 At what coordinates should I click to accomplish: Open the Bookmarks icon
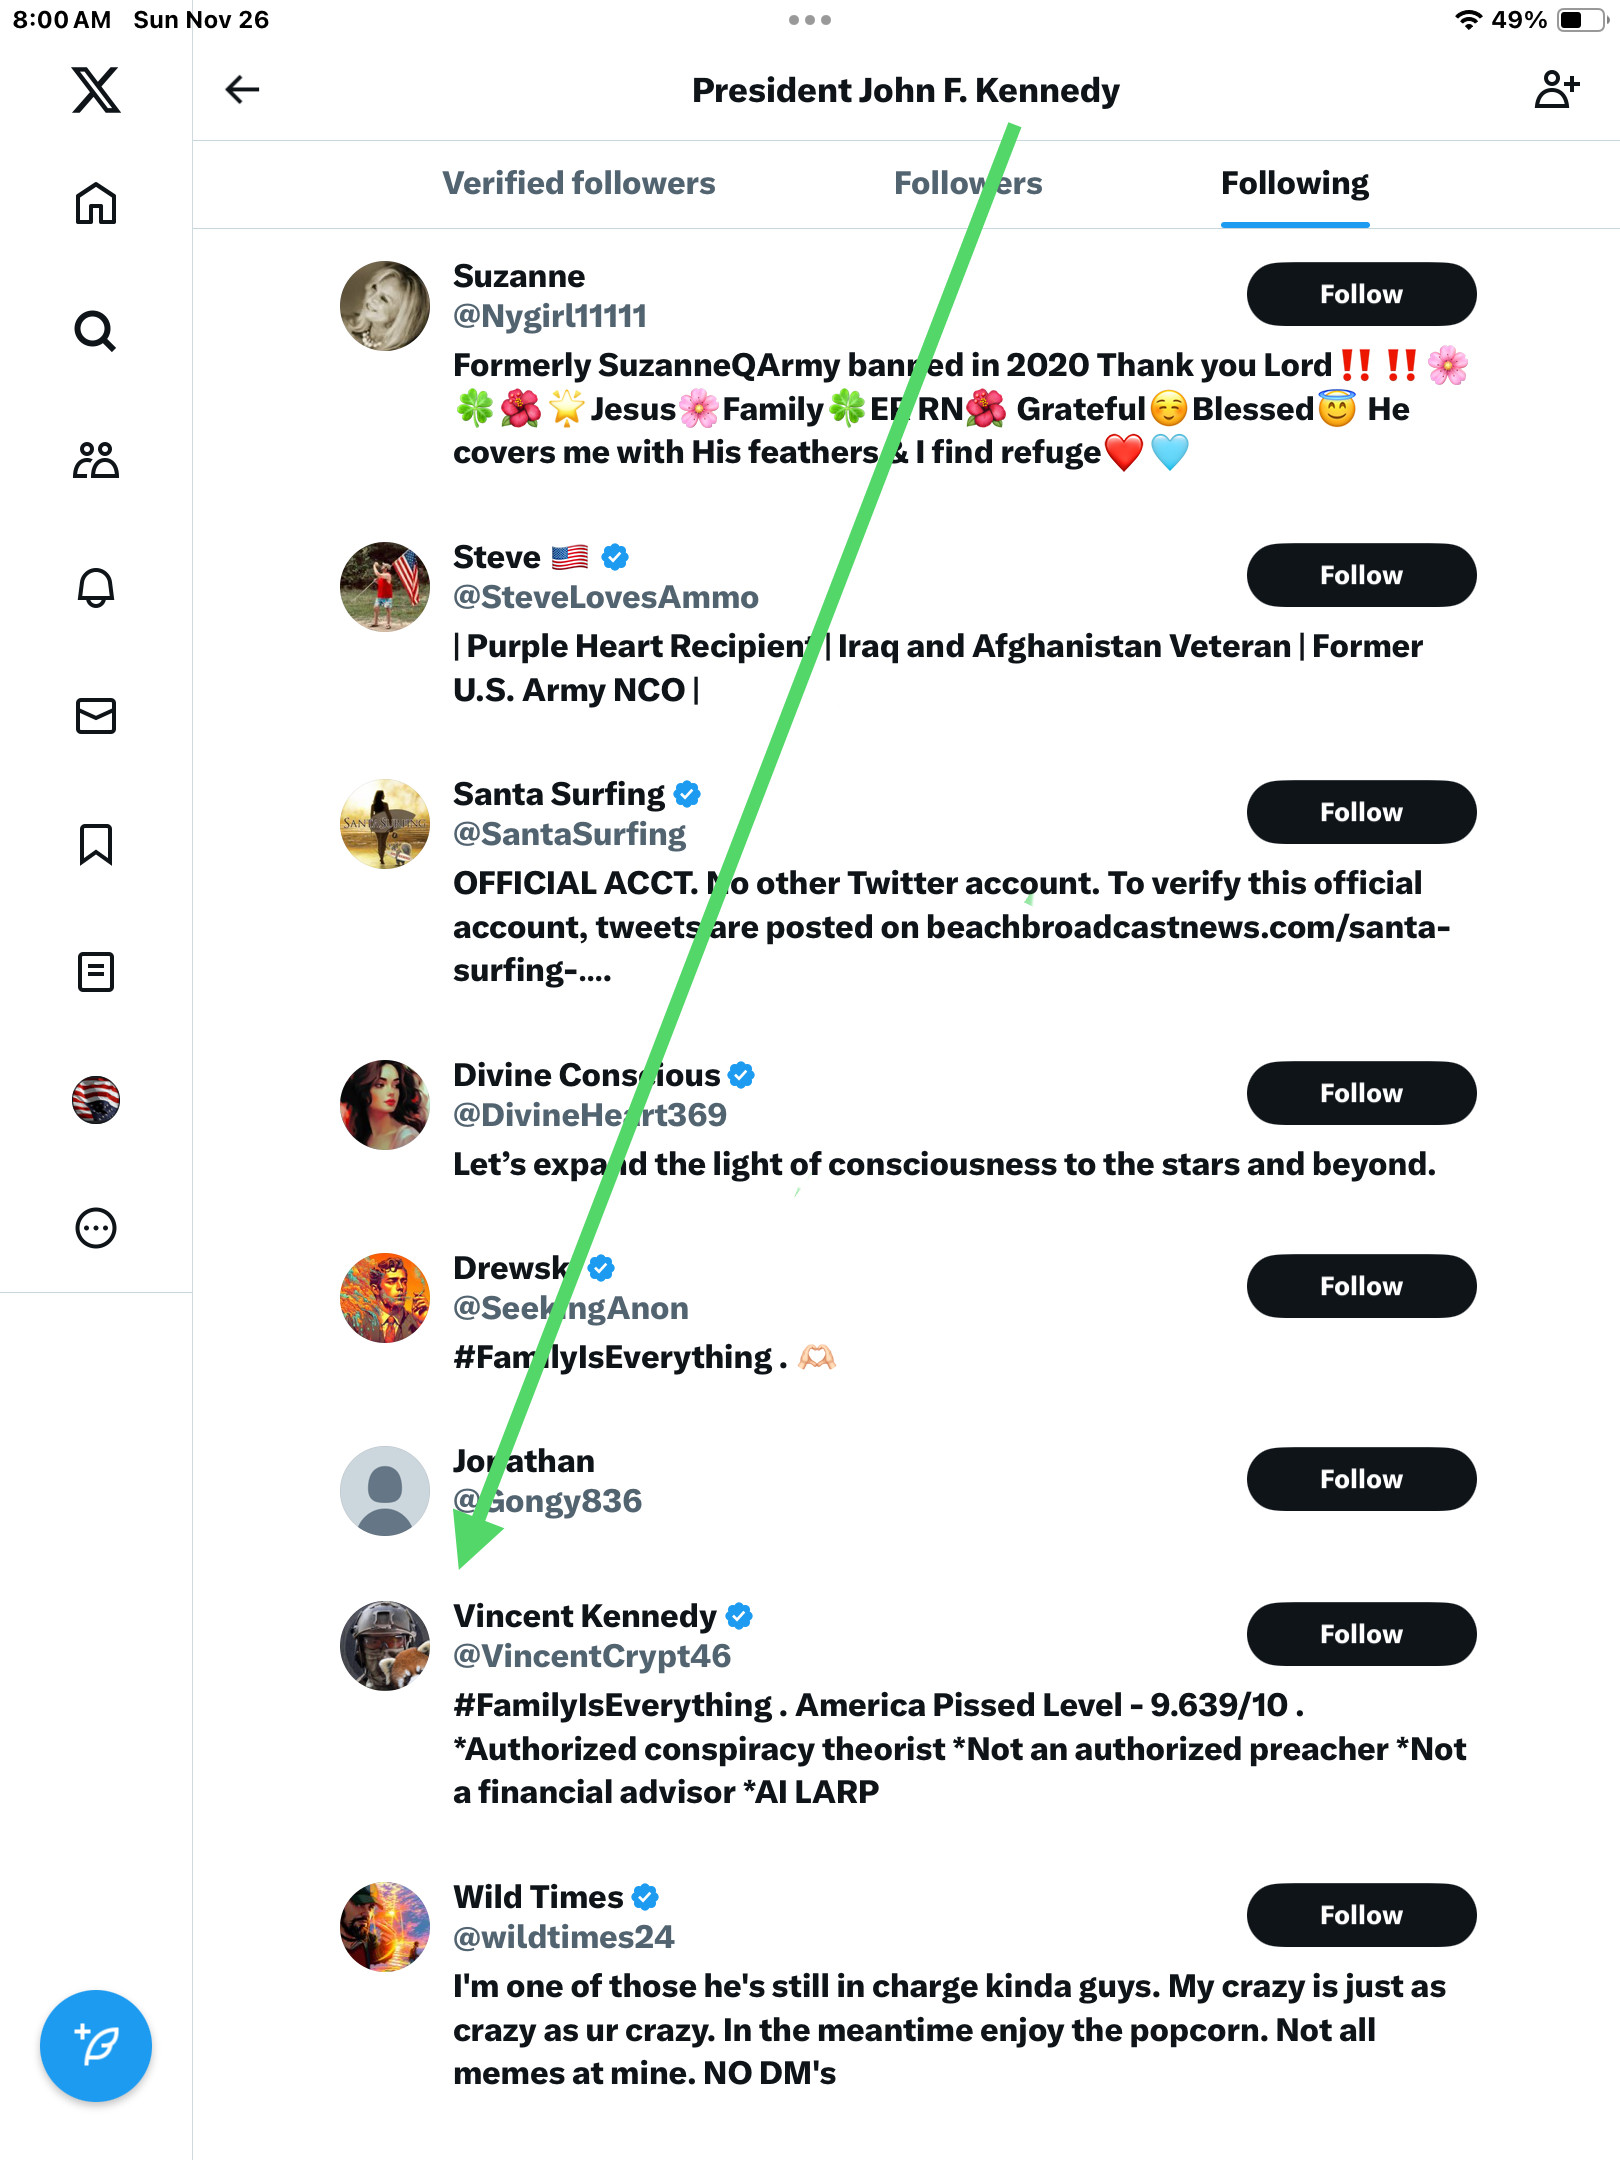96,844
